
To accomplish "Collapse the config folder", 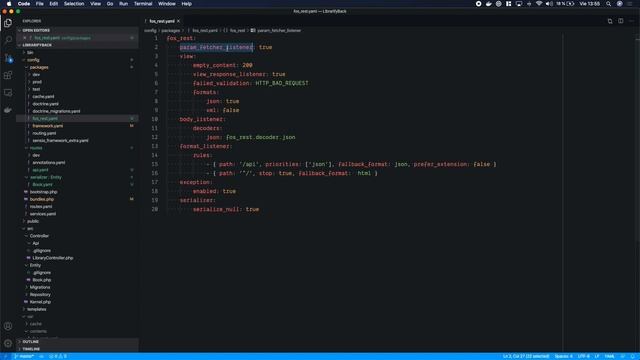I will coord(33,60).
